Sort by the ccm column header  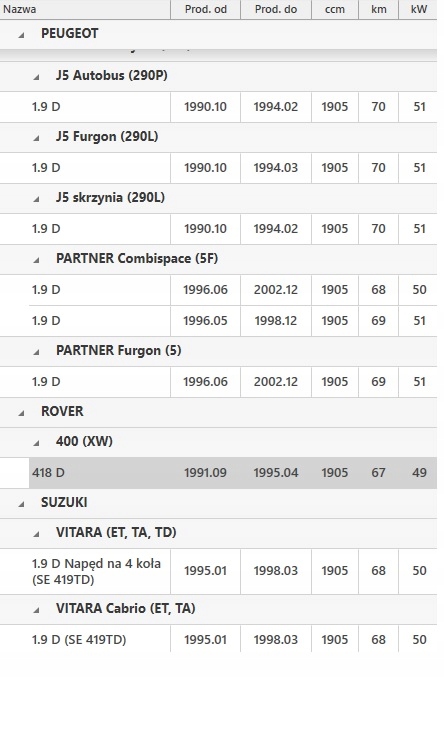tap(335, 9)
